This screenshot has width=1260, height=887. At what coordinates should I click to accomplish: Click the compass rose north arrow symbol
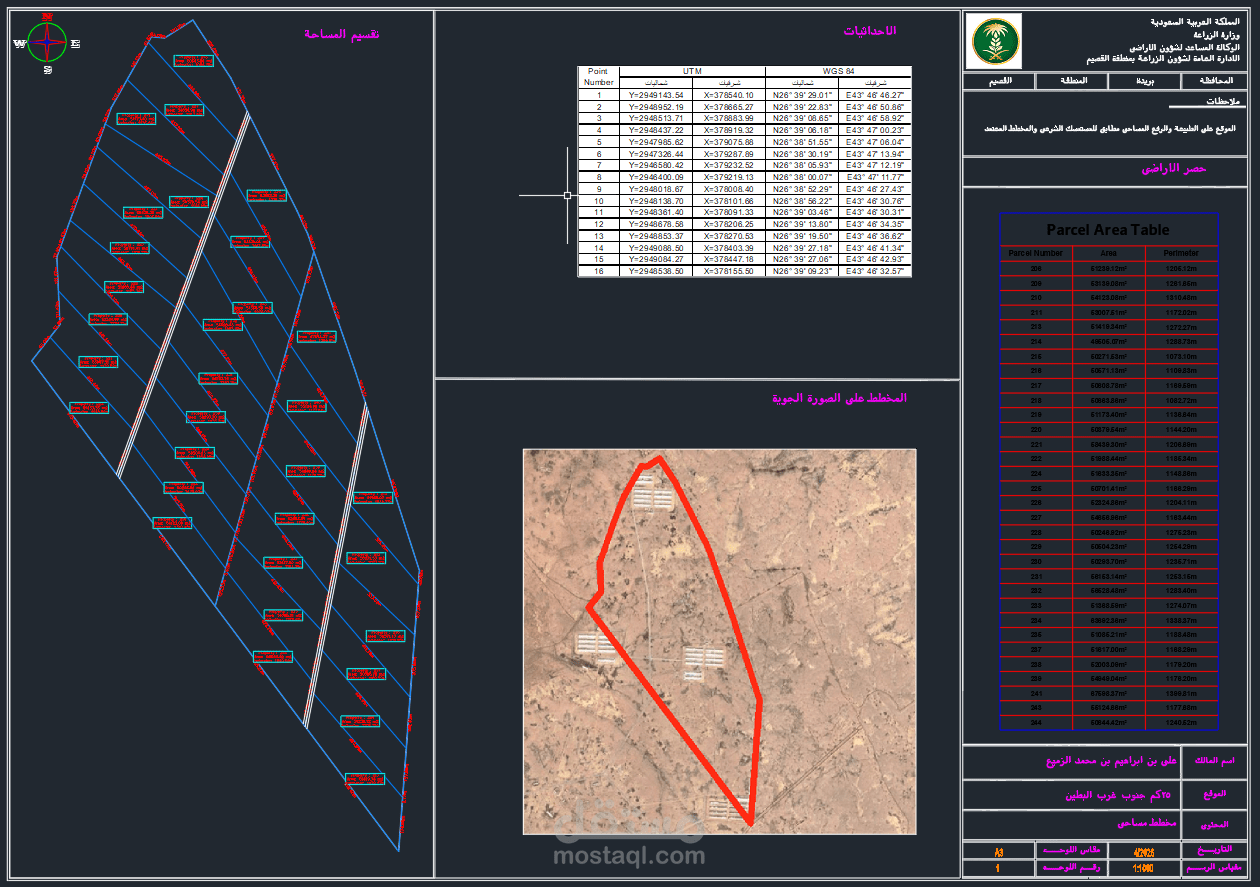[46, 43]
